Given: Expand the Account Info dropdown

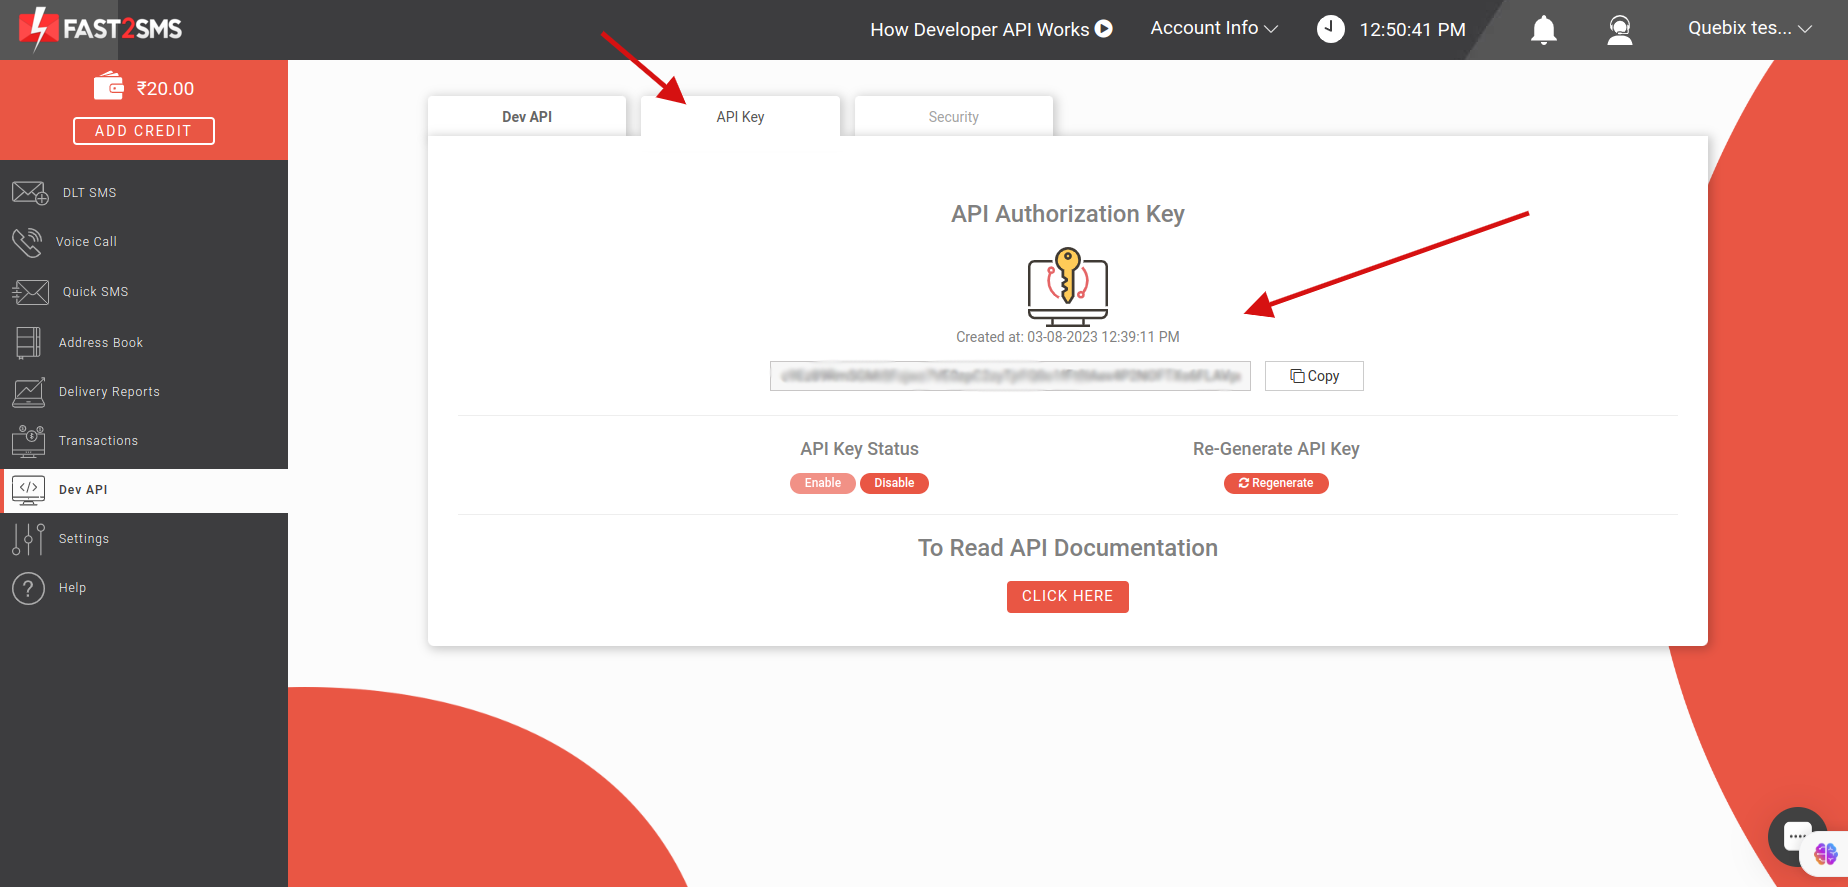Looking at the screenshot, I should click(1214, 28).
